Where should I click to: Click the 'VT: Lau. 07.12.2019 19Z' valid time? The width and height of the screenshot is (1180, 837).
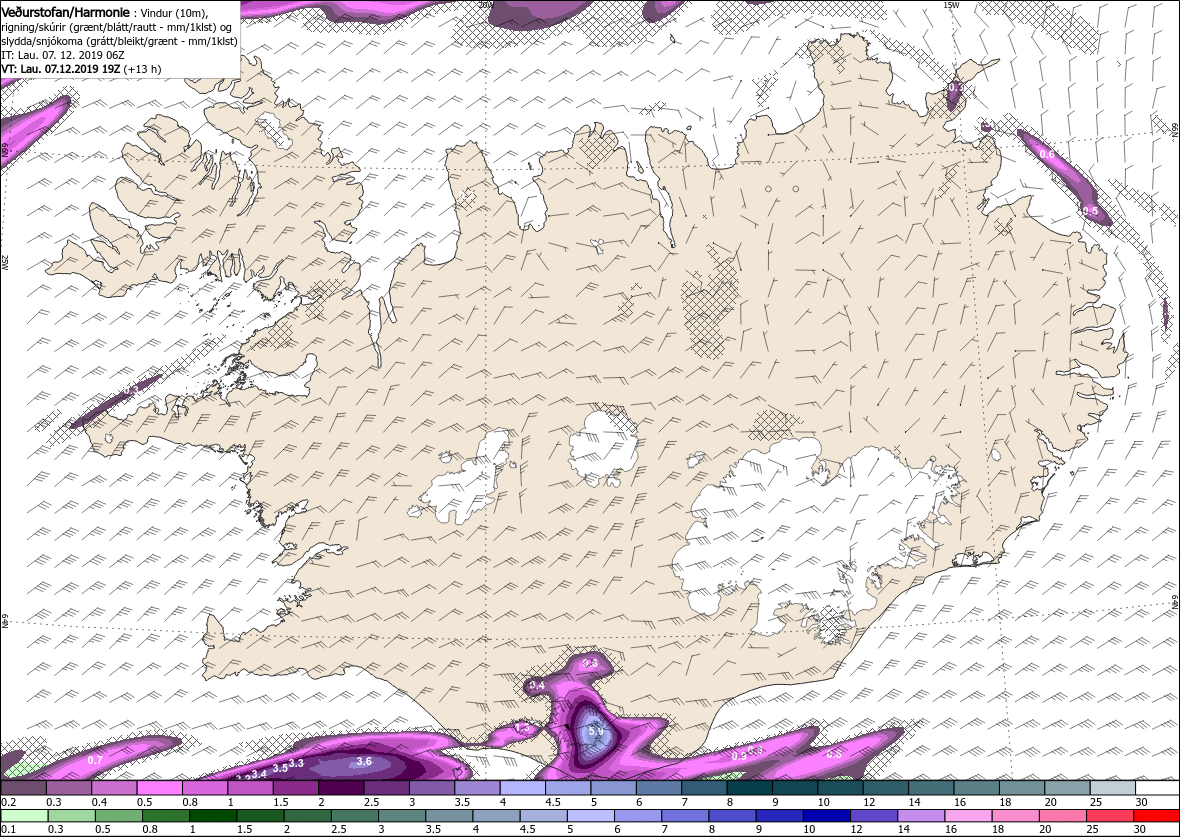(x=60, y=69)
